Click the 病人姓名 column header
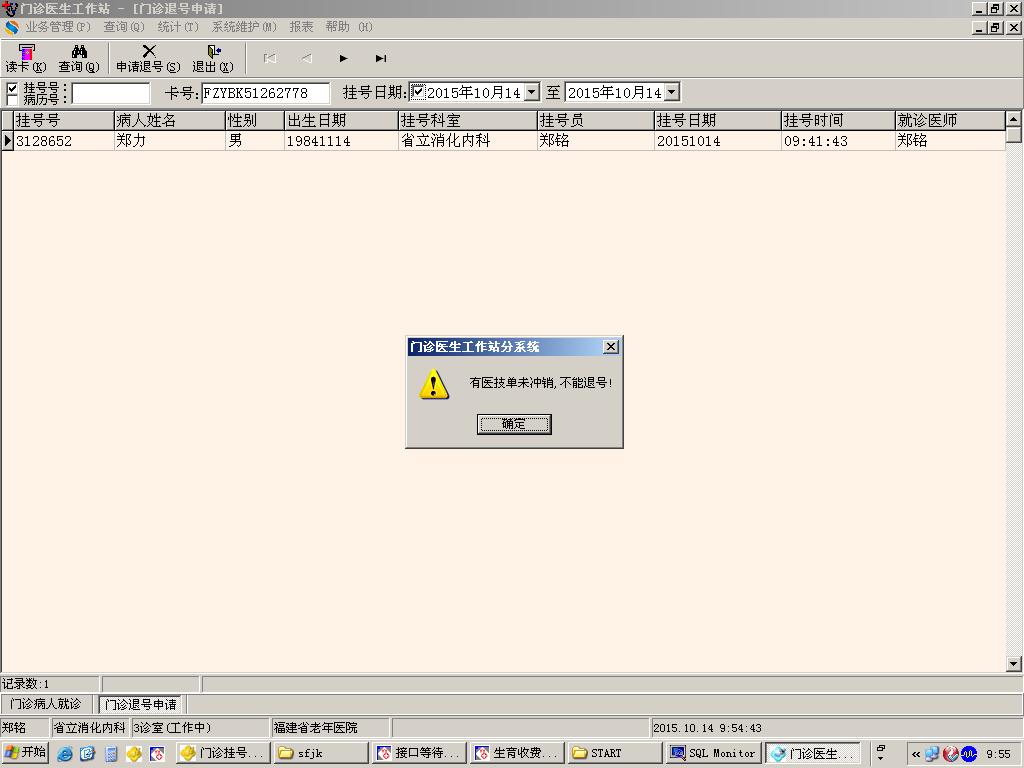This screenshot has height=768, width=1024. pyautogui.click(x=169, y=120)
